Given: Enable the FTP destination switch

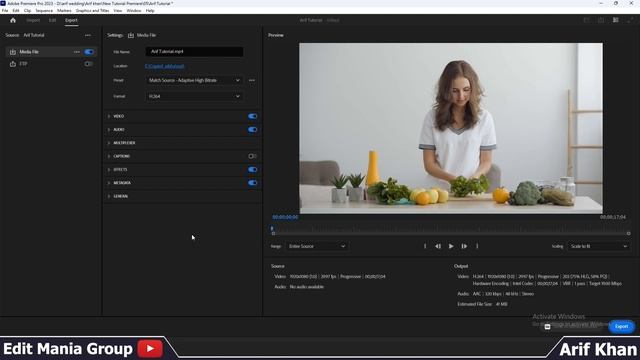Looking at the screenshot, I should point(89,64).
